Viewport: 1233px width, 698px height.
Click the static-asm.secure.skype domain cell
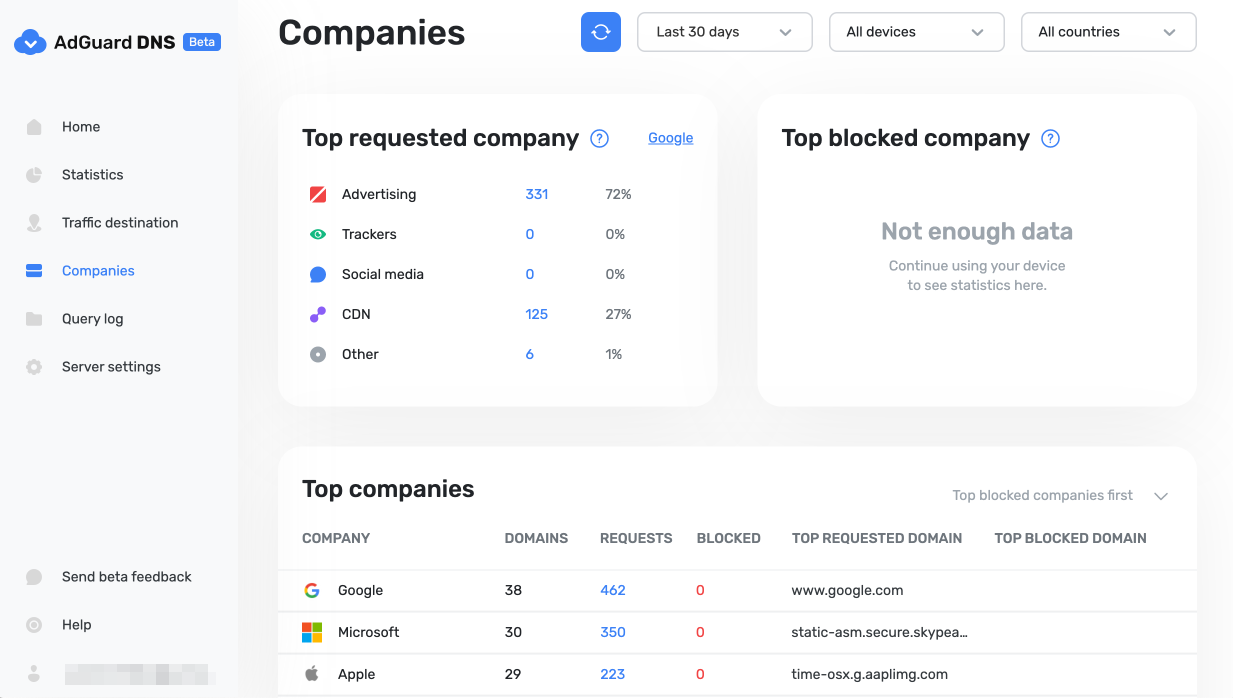pyautogui.click(x=879, y=633)
